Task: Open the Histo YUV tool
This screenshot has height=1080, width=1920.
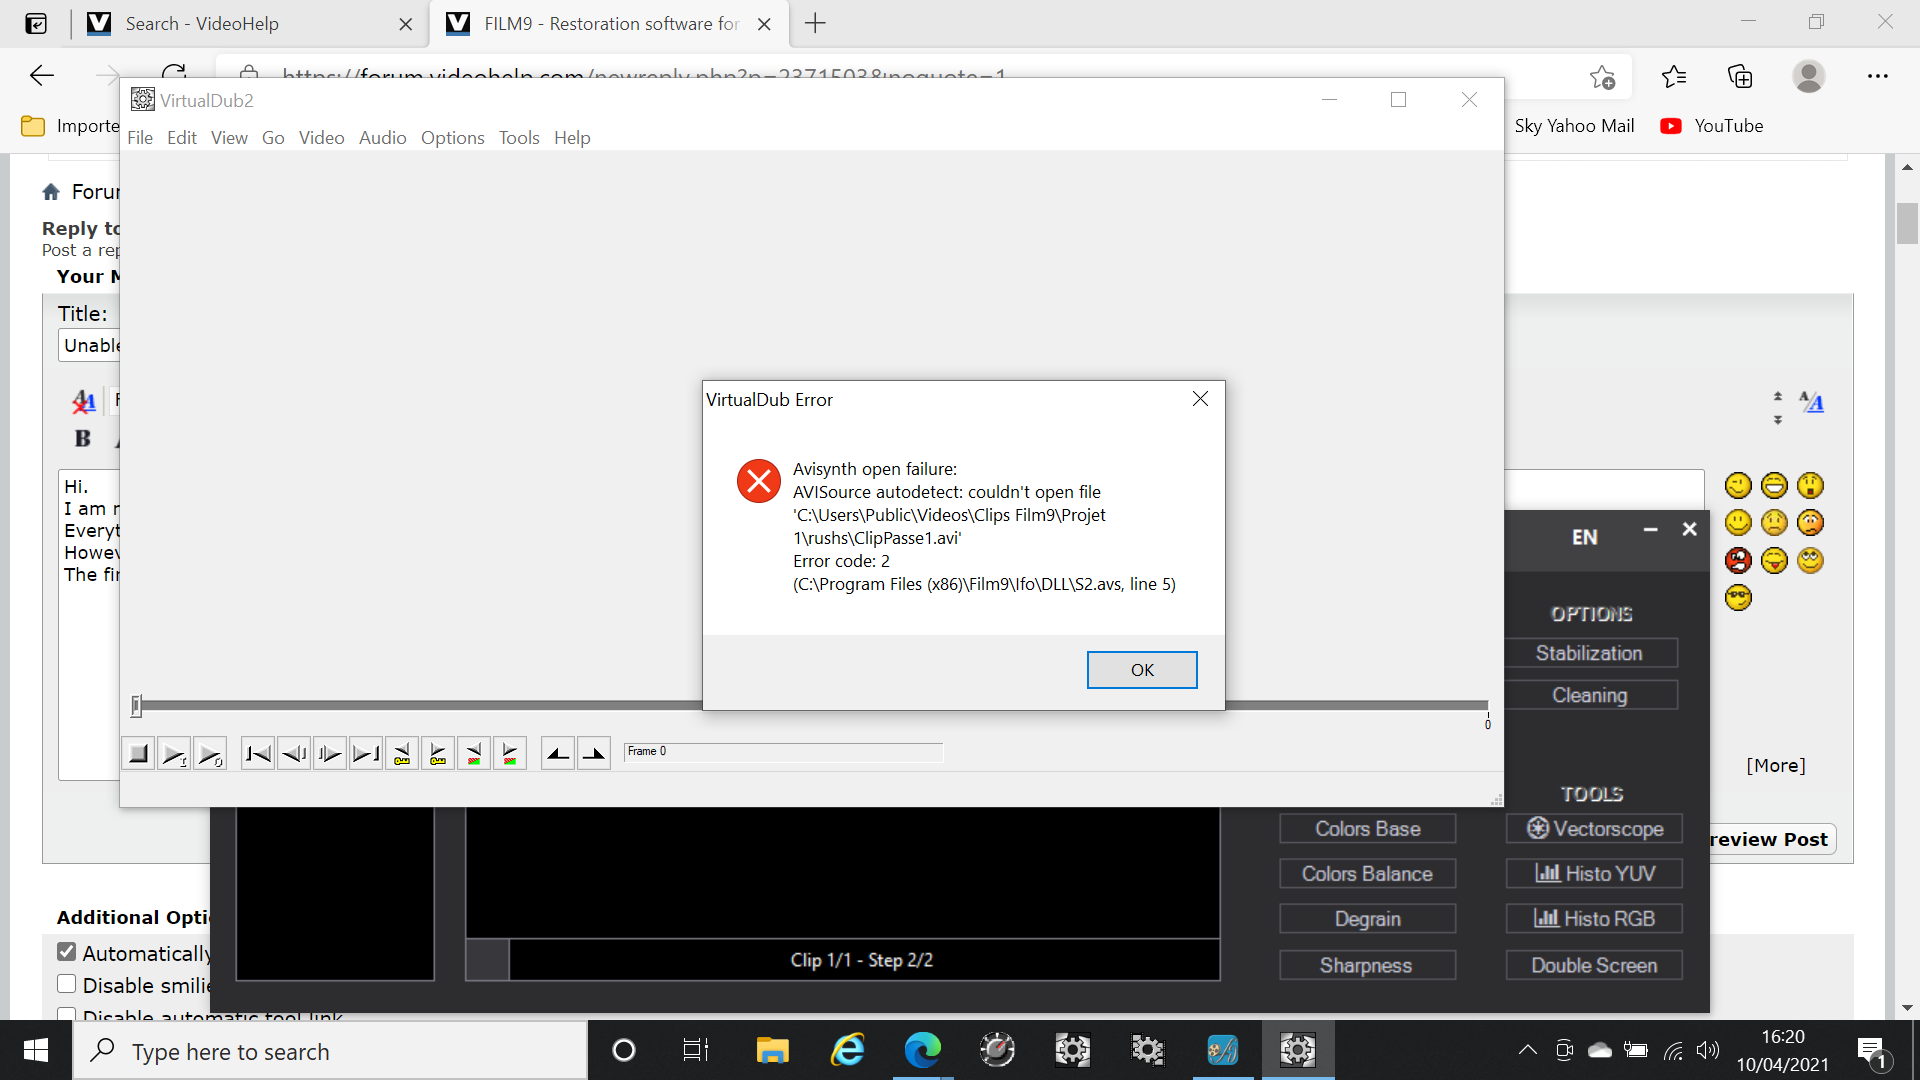Action: (x=1594, y=873)
